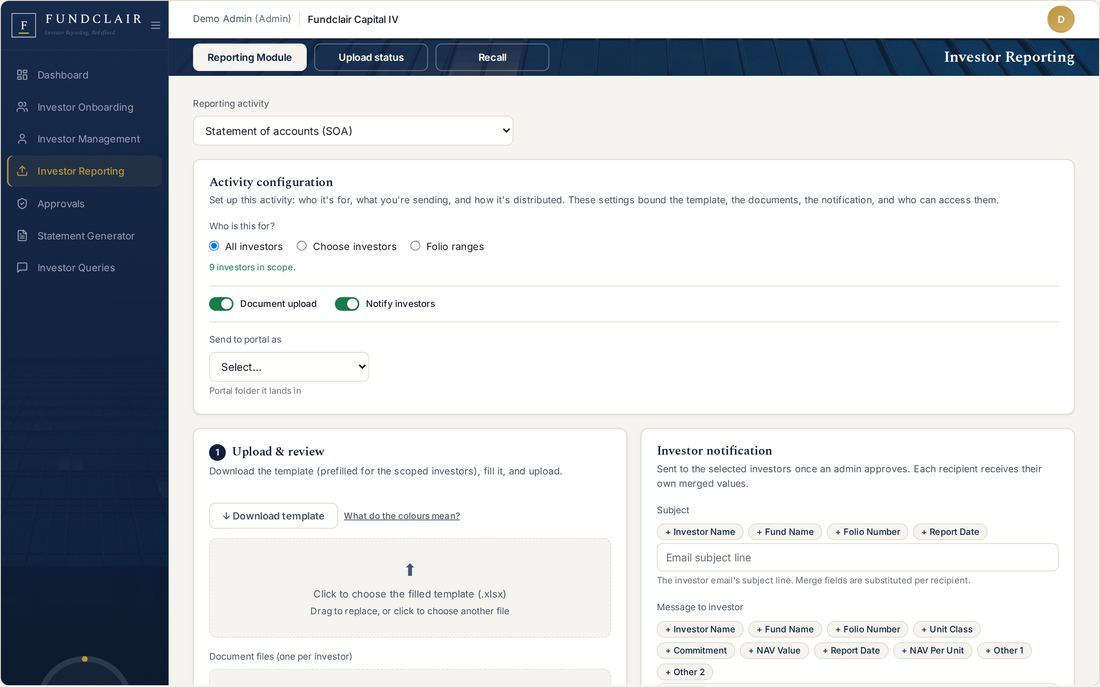Viewport: 1100px width, 687px height.
Task: Click the 9 investors in scope text
Action: [x=252, y=267]
